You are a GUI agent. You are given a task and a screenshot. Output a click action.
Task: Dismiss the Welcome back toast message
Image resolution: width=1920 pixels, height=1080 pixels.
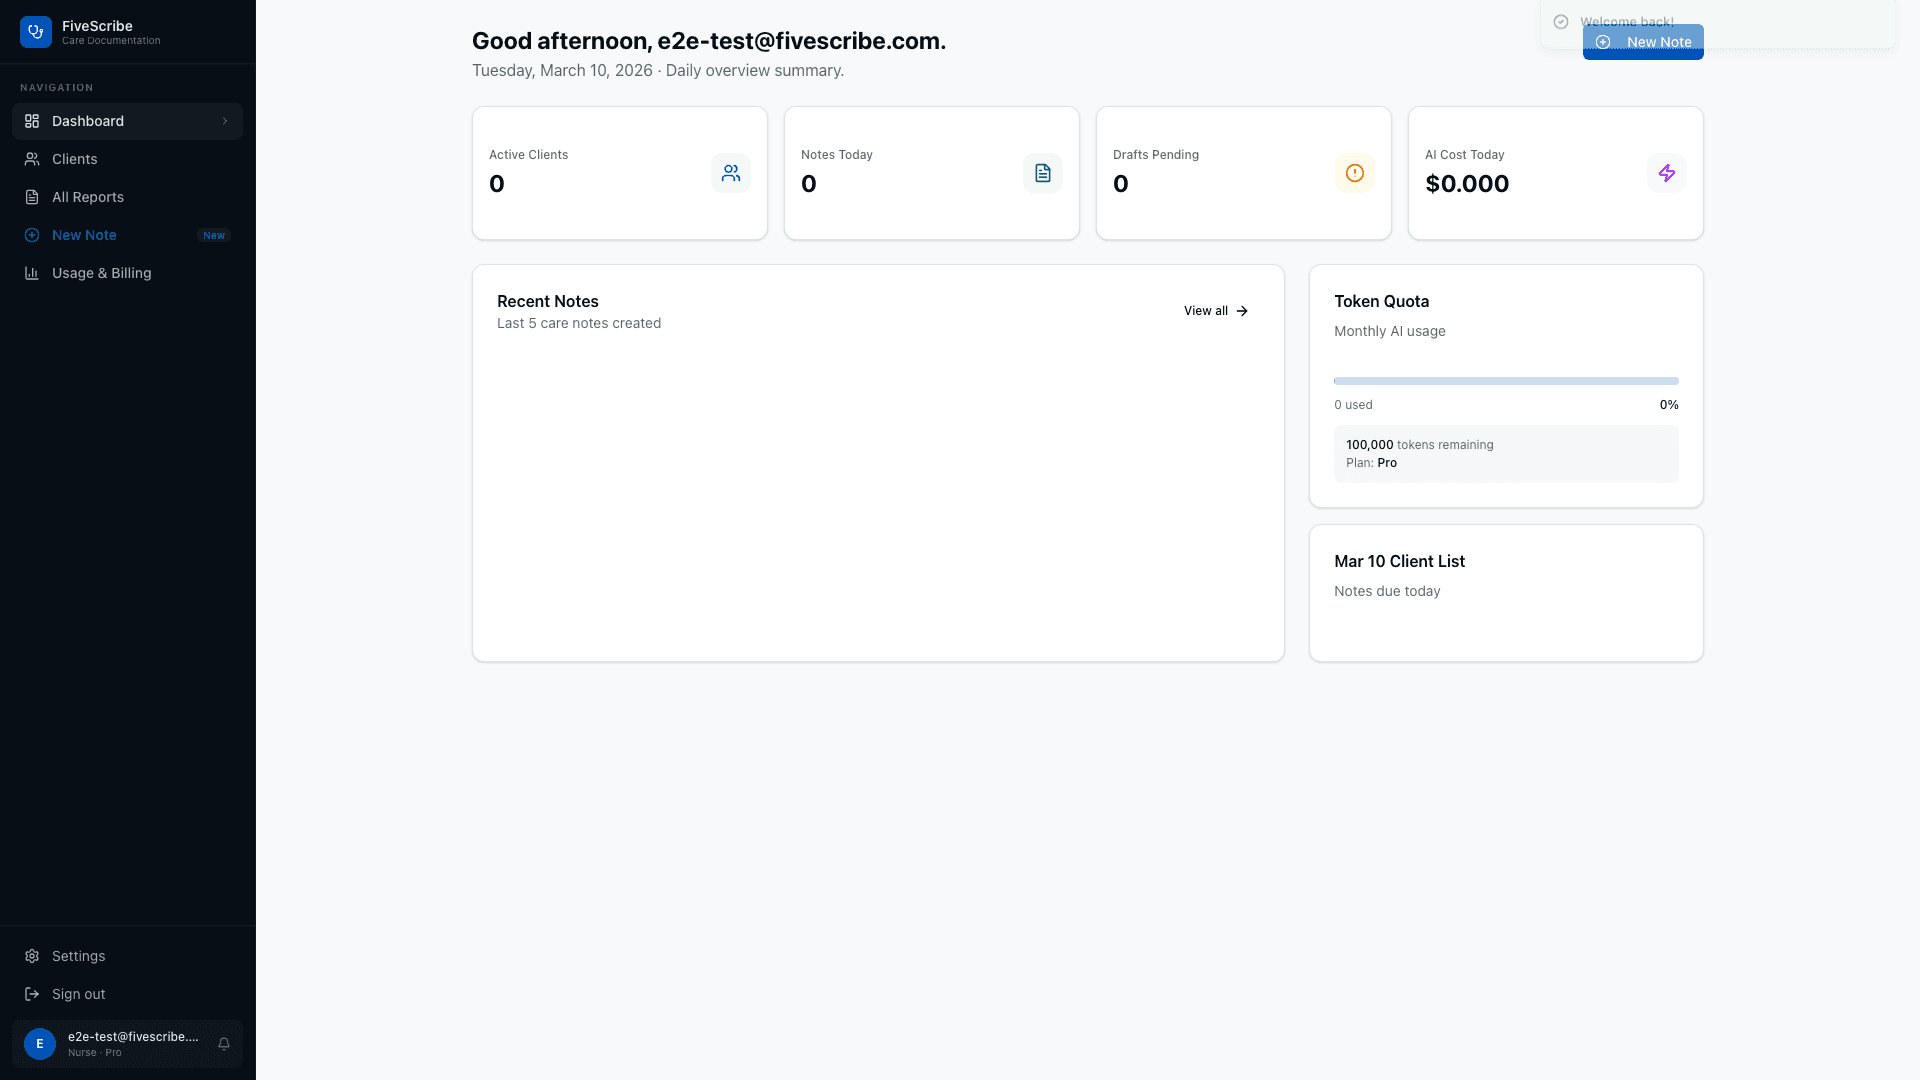tap(1627, 21)
